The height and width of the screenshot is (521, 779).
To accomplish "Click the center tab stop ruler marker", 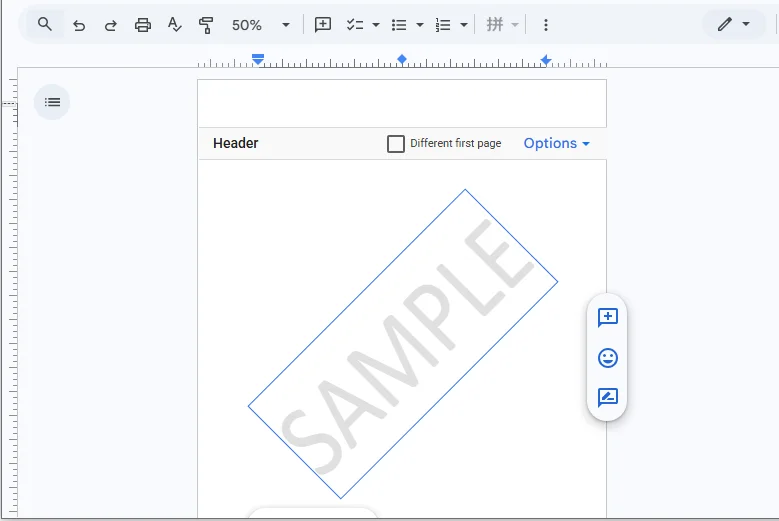I will point(402,60).
